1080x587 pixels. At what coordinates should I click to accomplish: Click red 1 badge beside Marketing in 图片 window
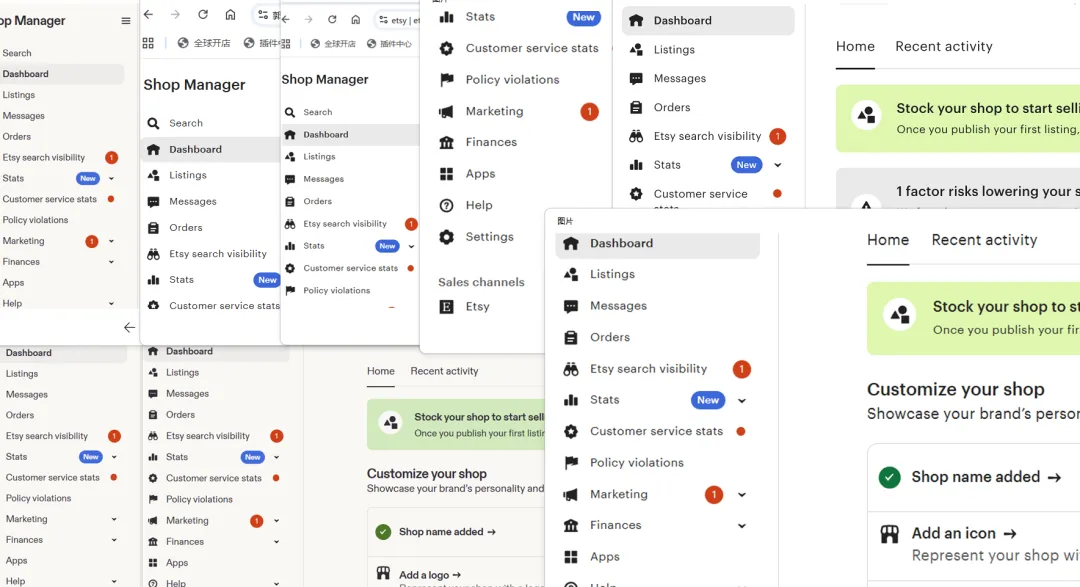714,495
